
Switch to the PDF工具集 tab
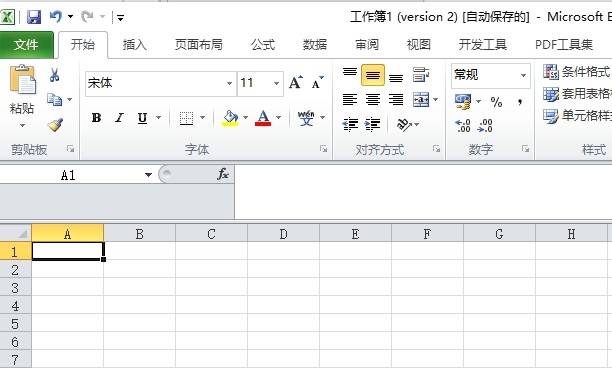coord(564,44)
